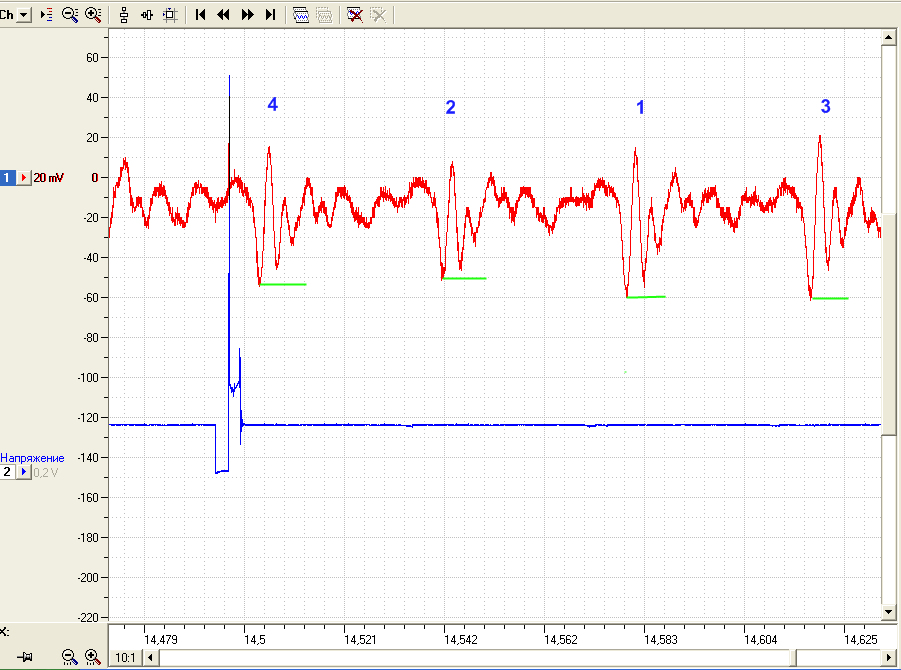The height and width of the screenshot is (670, 901).
Task: Open channel 1 red arrow menu
Action: pos(24,178)
